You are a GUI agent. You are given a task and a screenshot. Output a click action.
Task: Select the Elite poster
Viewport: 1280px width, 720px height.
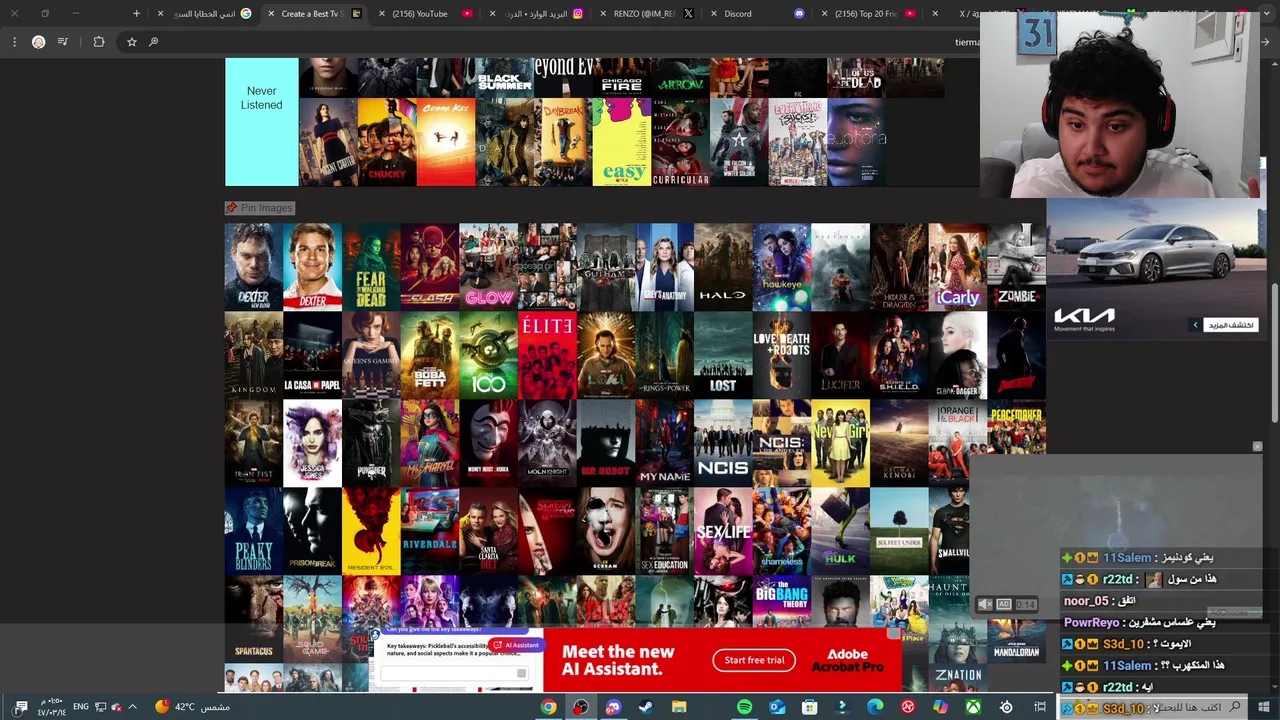(547, 355)
